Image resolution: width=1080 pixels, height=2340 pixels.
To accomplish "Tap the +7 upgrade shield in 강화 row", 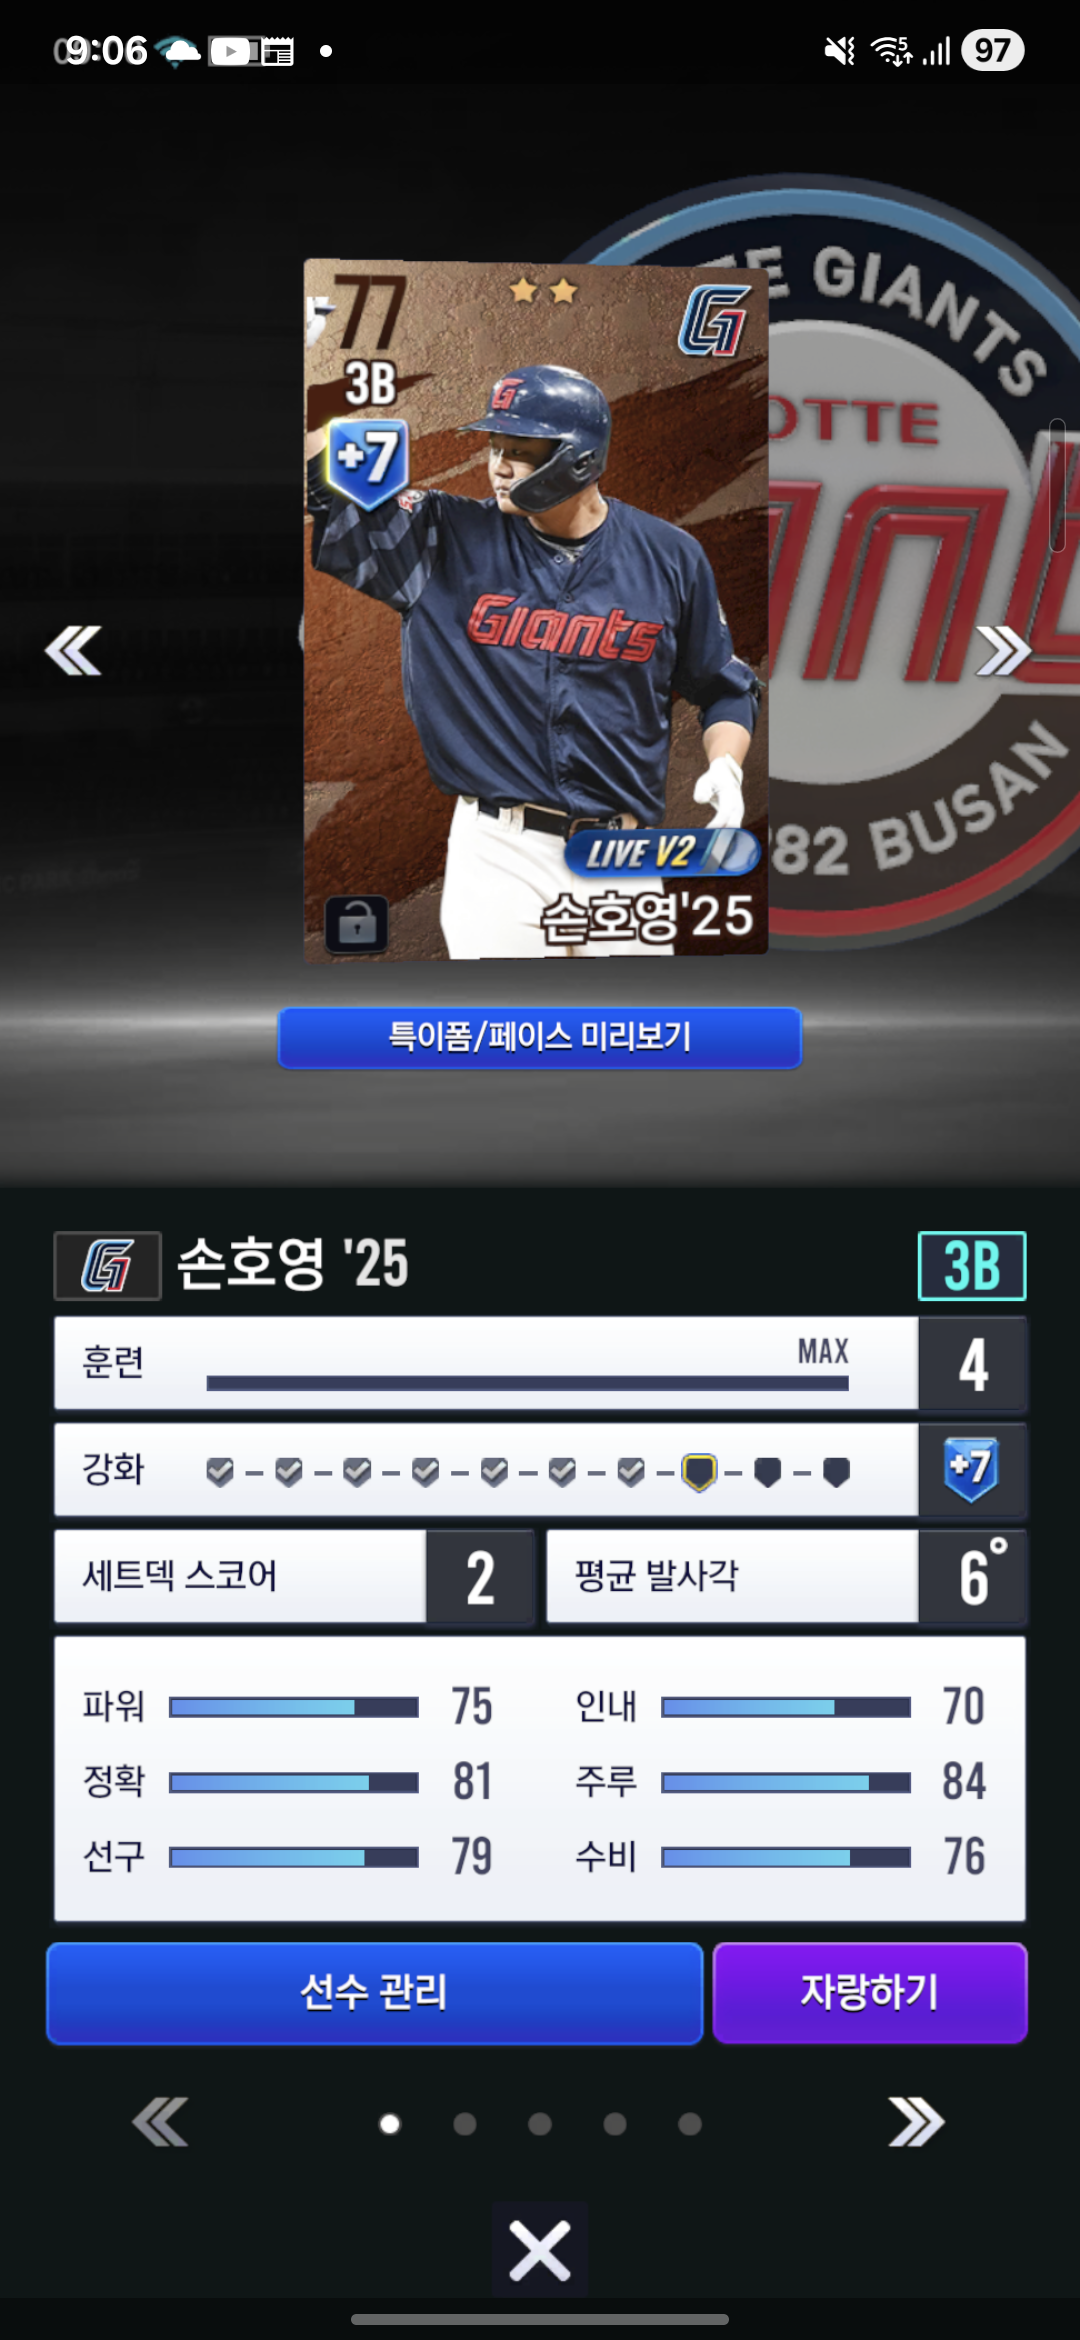I will 971,1469.
